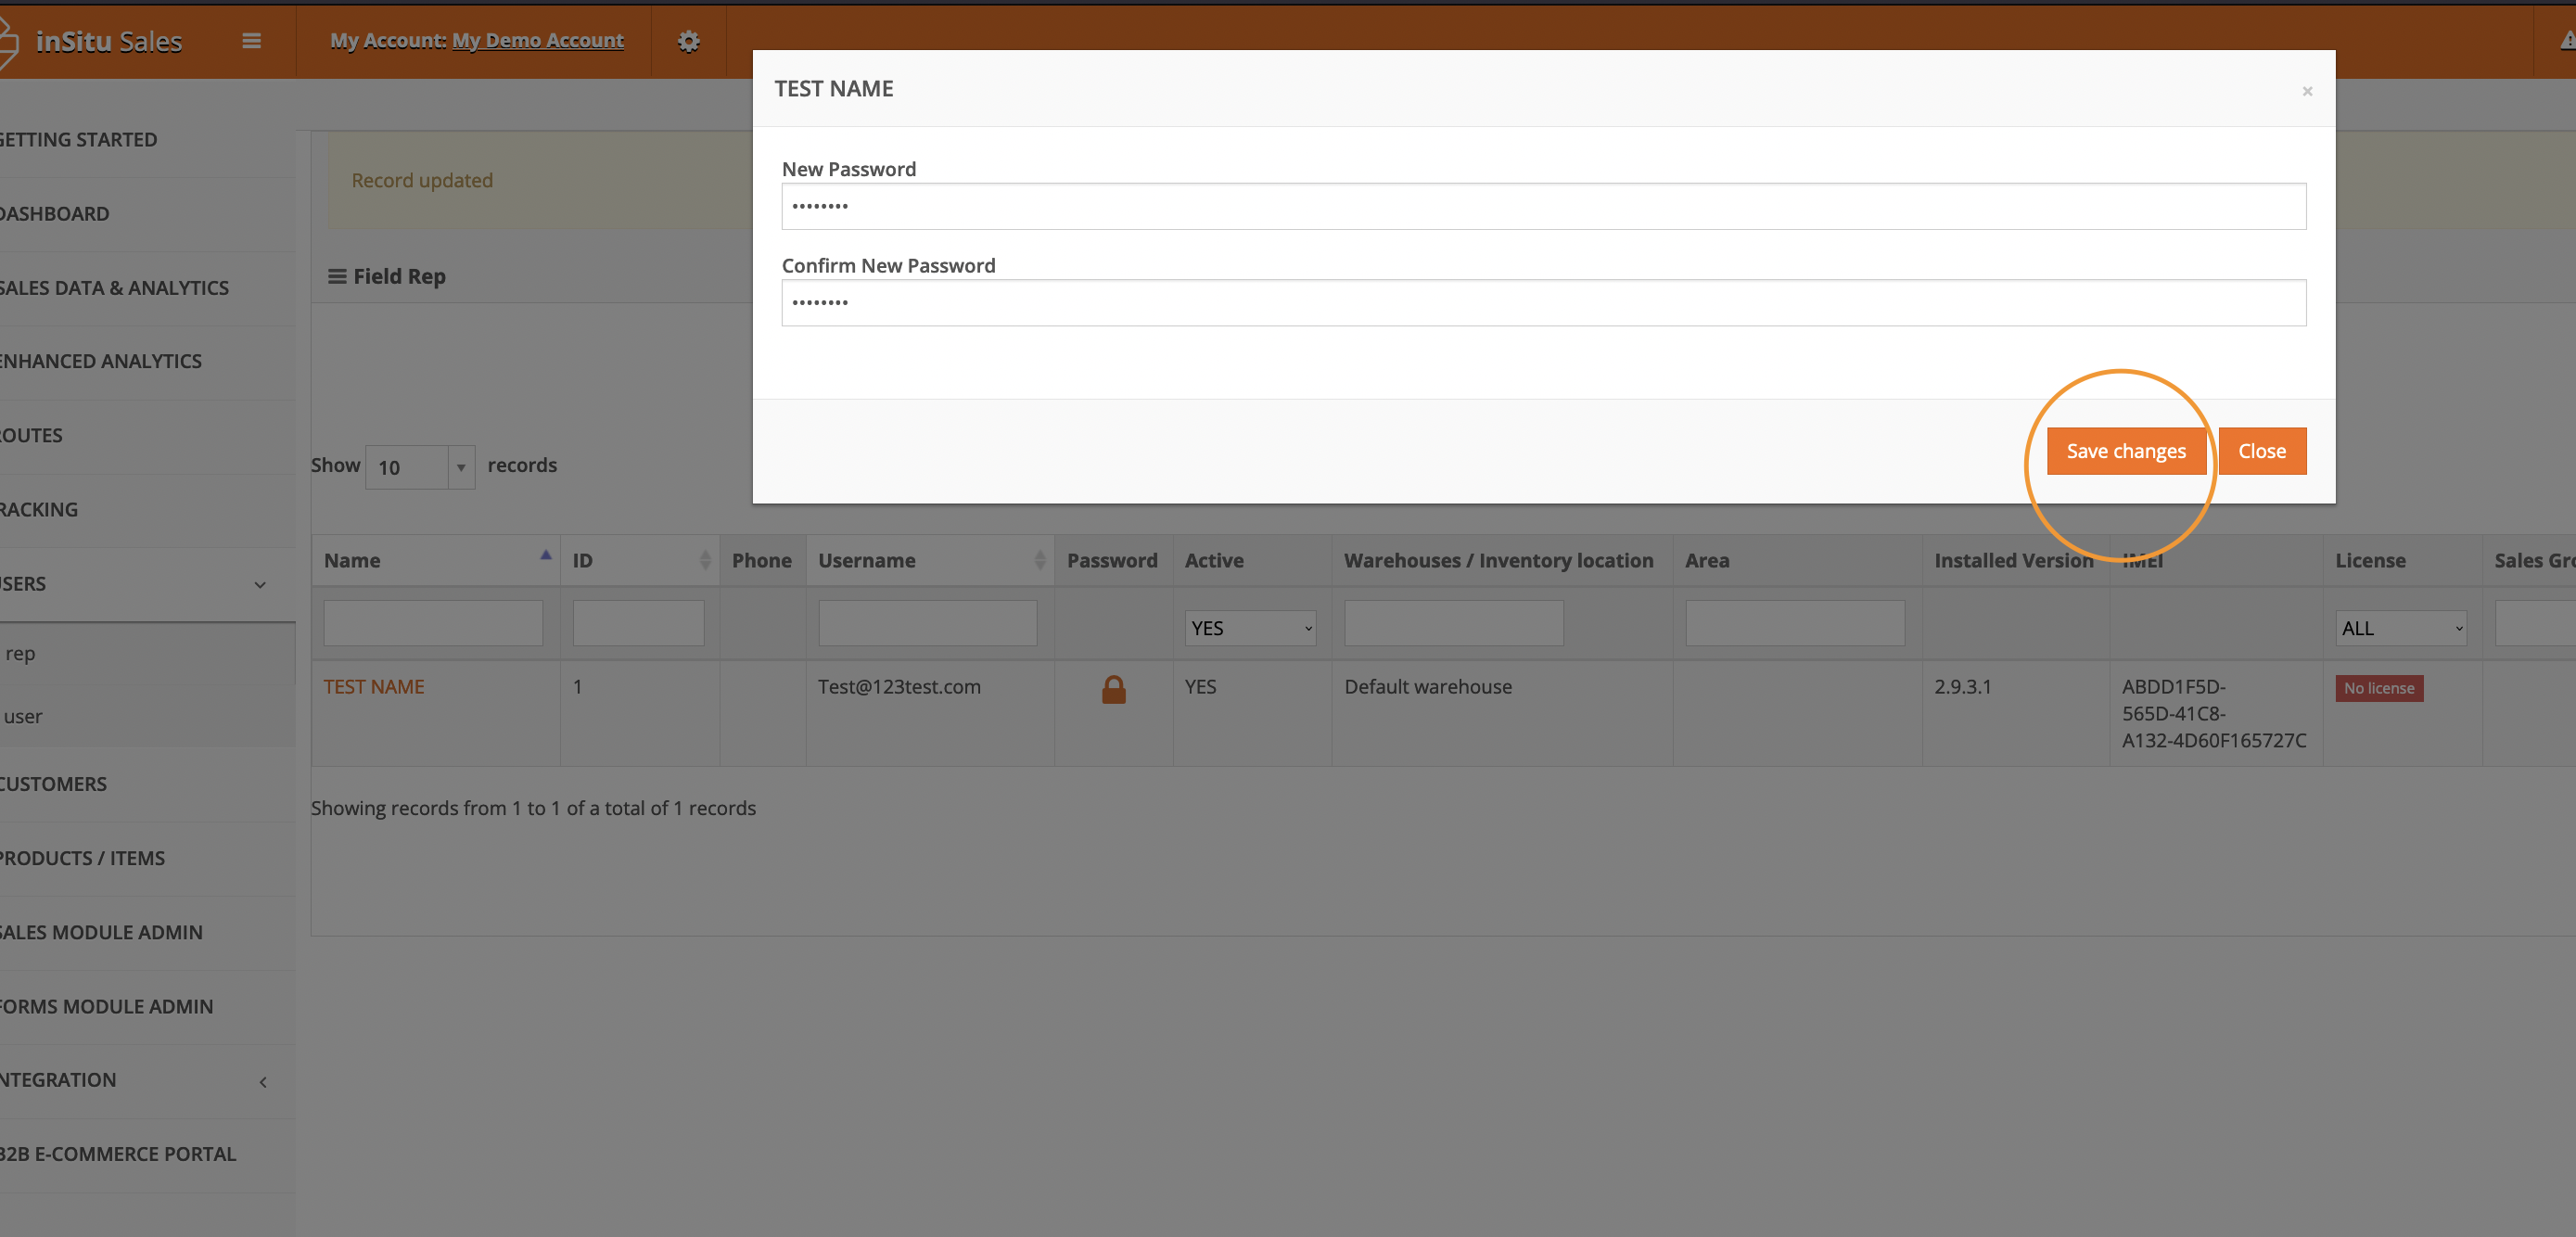
Task: Close the TEST NAME dialog with X
Action: [x=2306, y=91]
